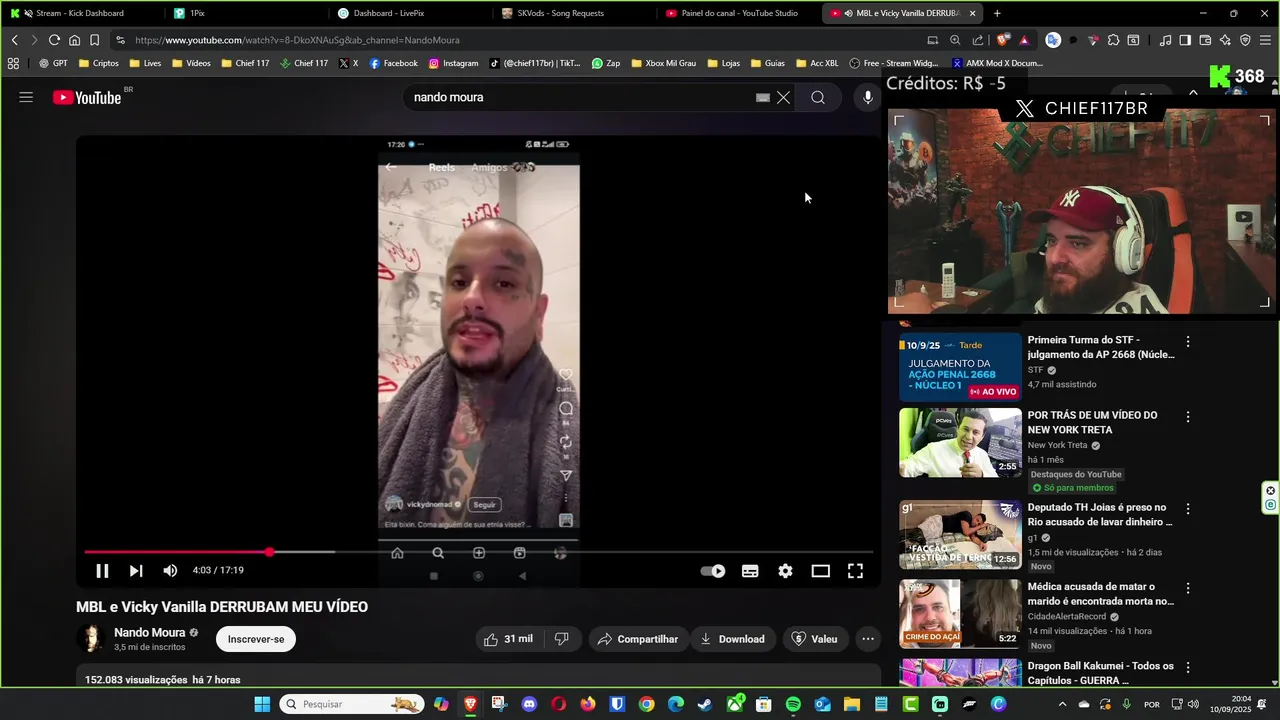Click Compartilhar to share the video
1280x720 pixels.
point(638,639)
